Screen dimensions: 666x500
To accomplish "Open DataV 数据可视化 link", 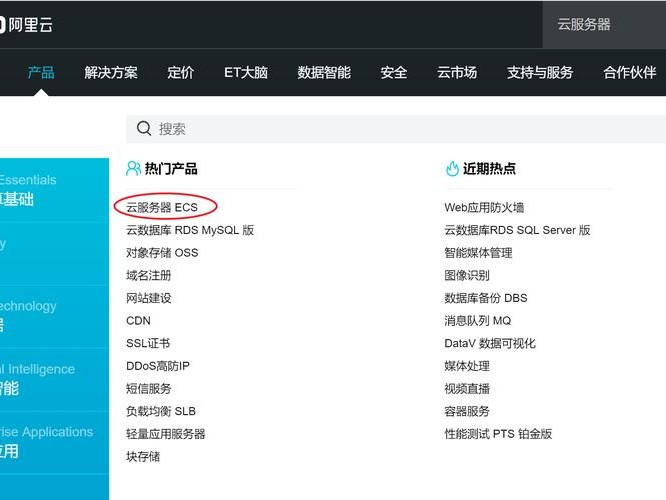I will (490, 343).
